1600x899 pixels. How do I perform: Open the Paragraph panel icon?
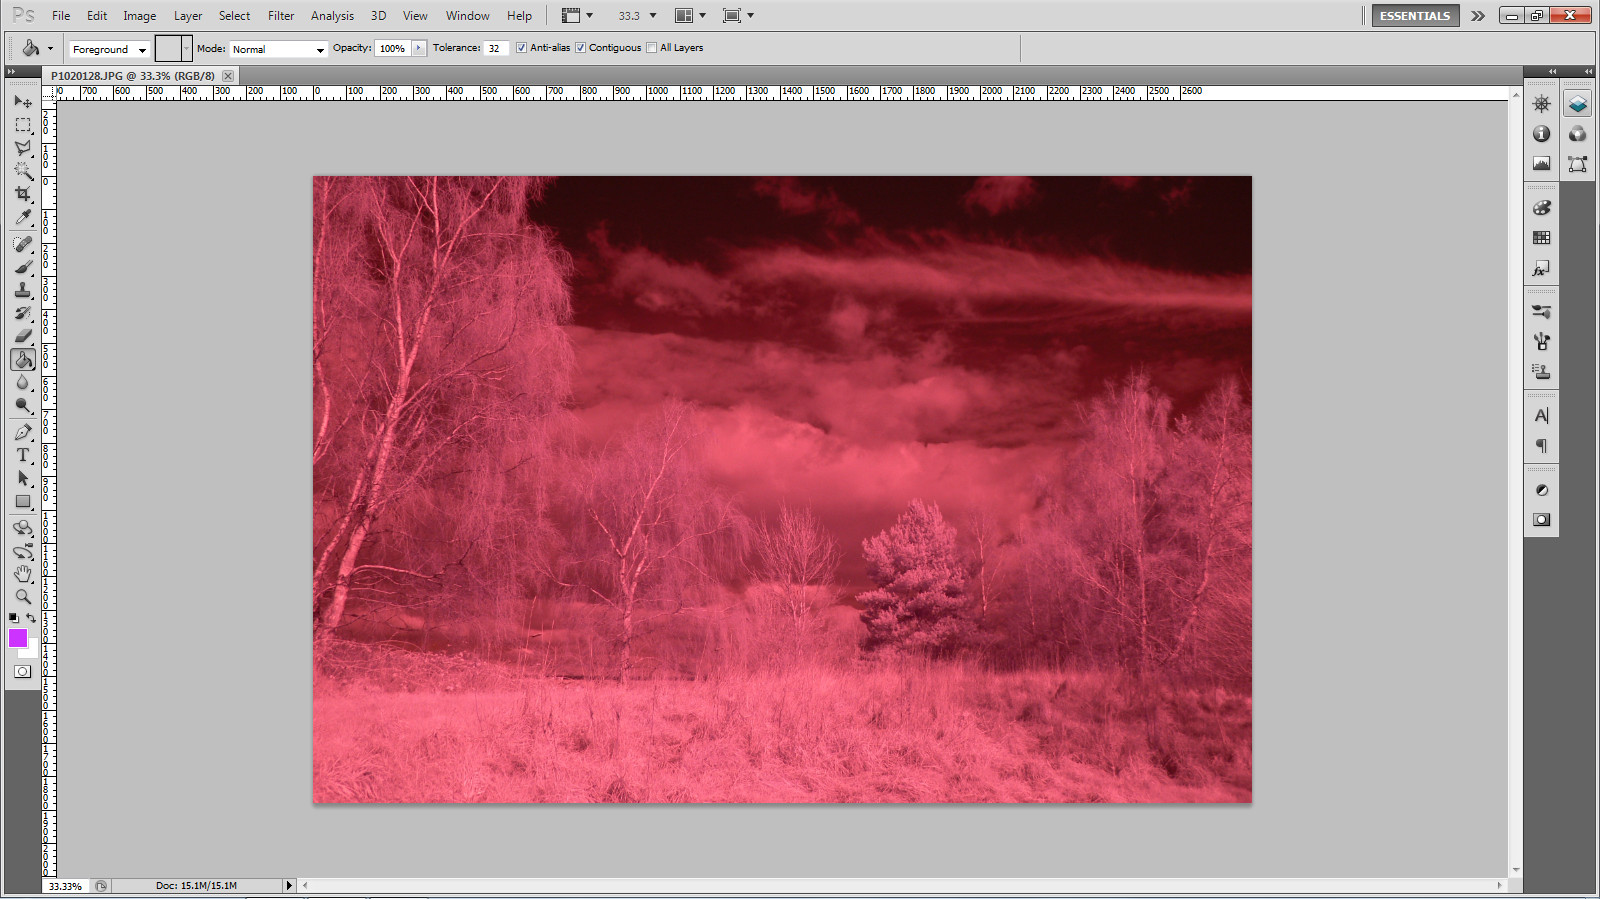(x=1542, y=446)
